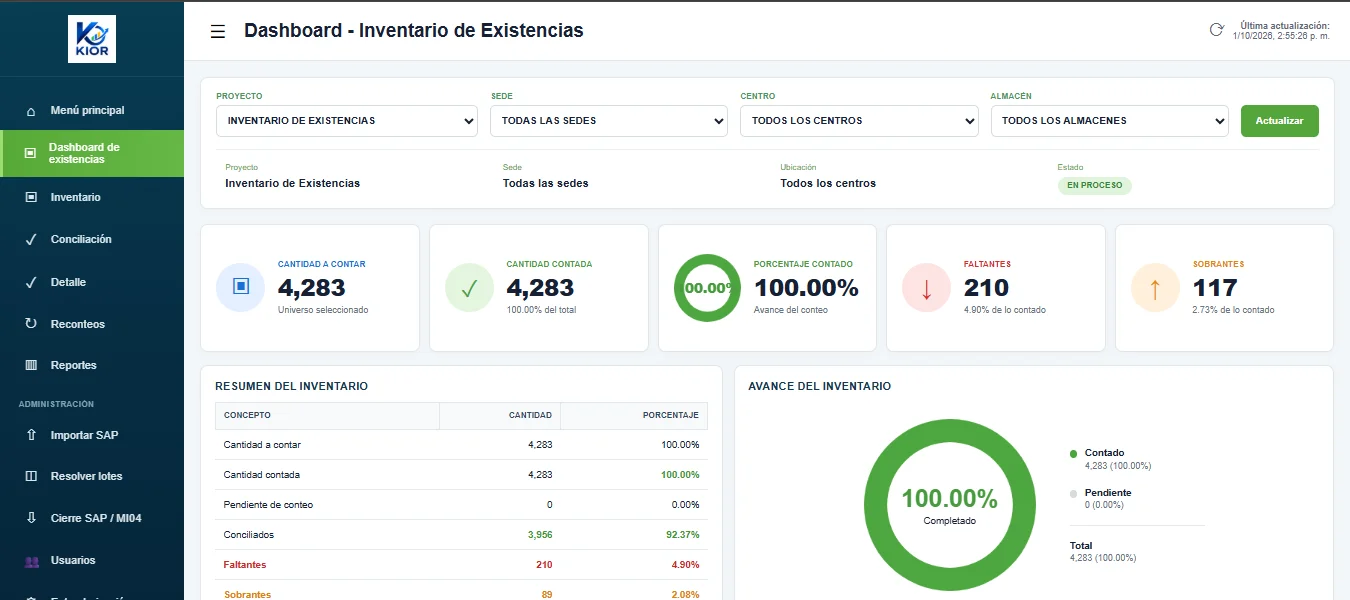
Task: Click the Reconteos circular arrow icon
Action: (x=31, y=324)
